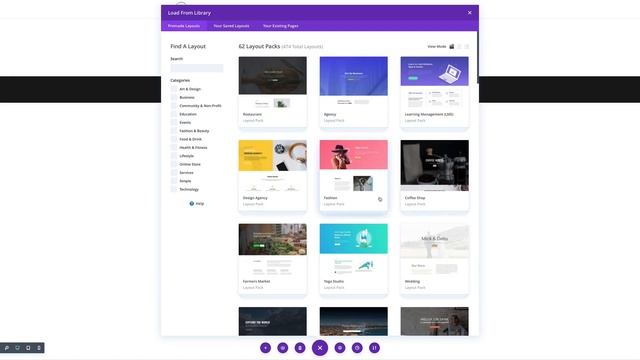Screen dimensions: 640x360
Task: Click the Coffee Shop pack name text
Action: click(415, 198)
